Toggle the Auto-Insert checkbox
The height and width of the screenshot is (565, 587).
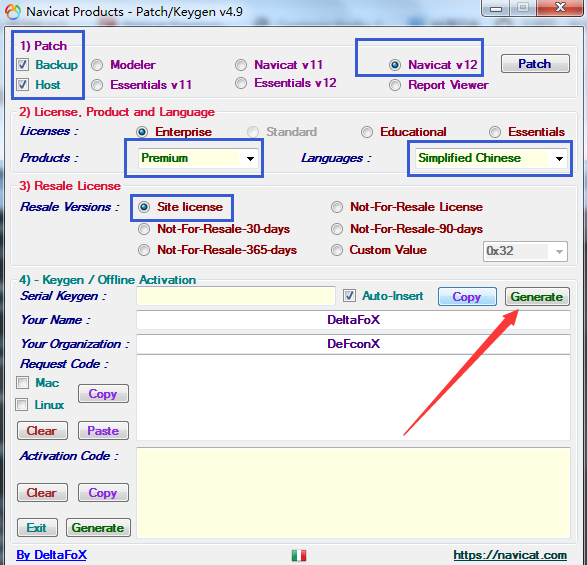[349, 296]
